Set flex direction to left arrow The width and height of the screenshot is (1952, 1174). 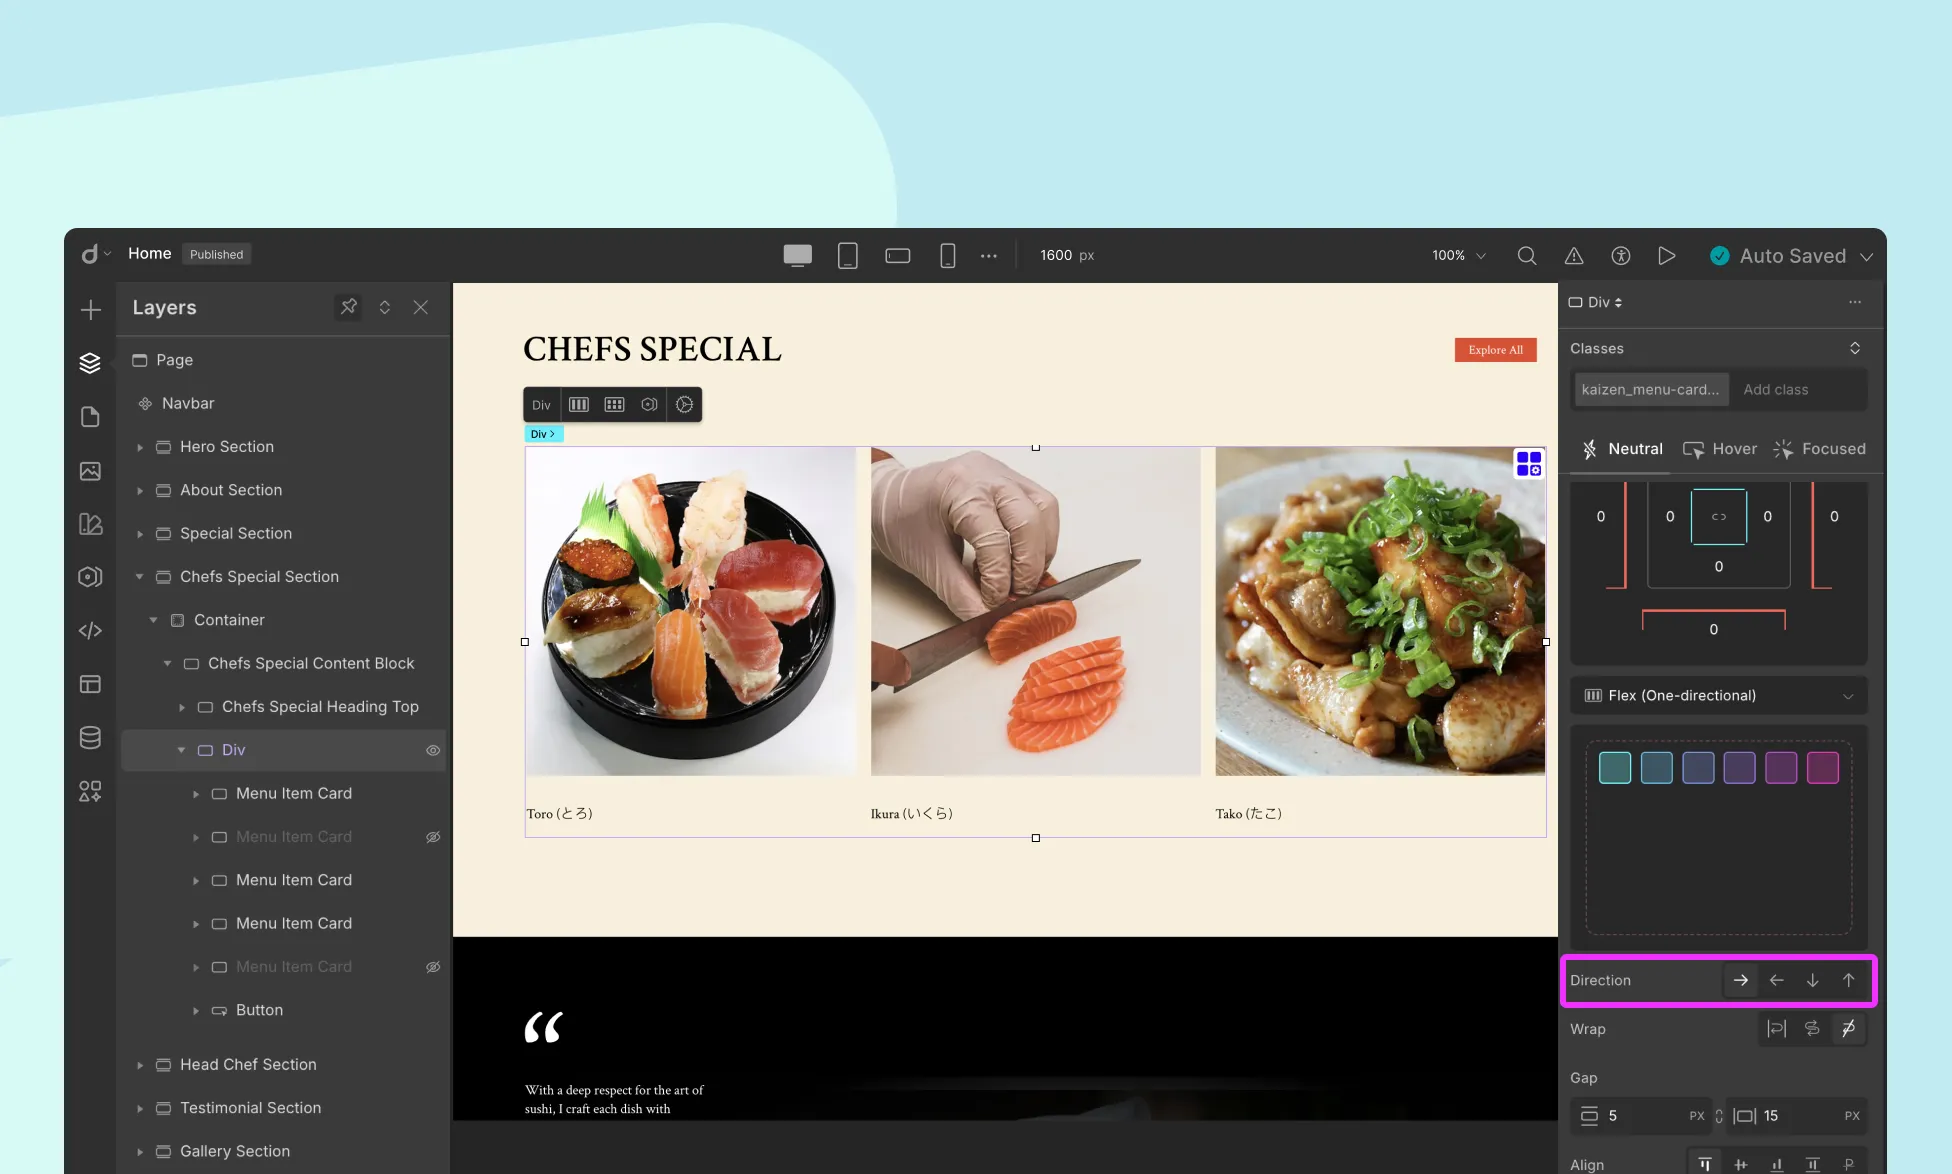click(x=1777, y=980)
